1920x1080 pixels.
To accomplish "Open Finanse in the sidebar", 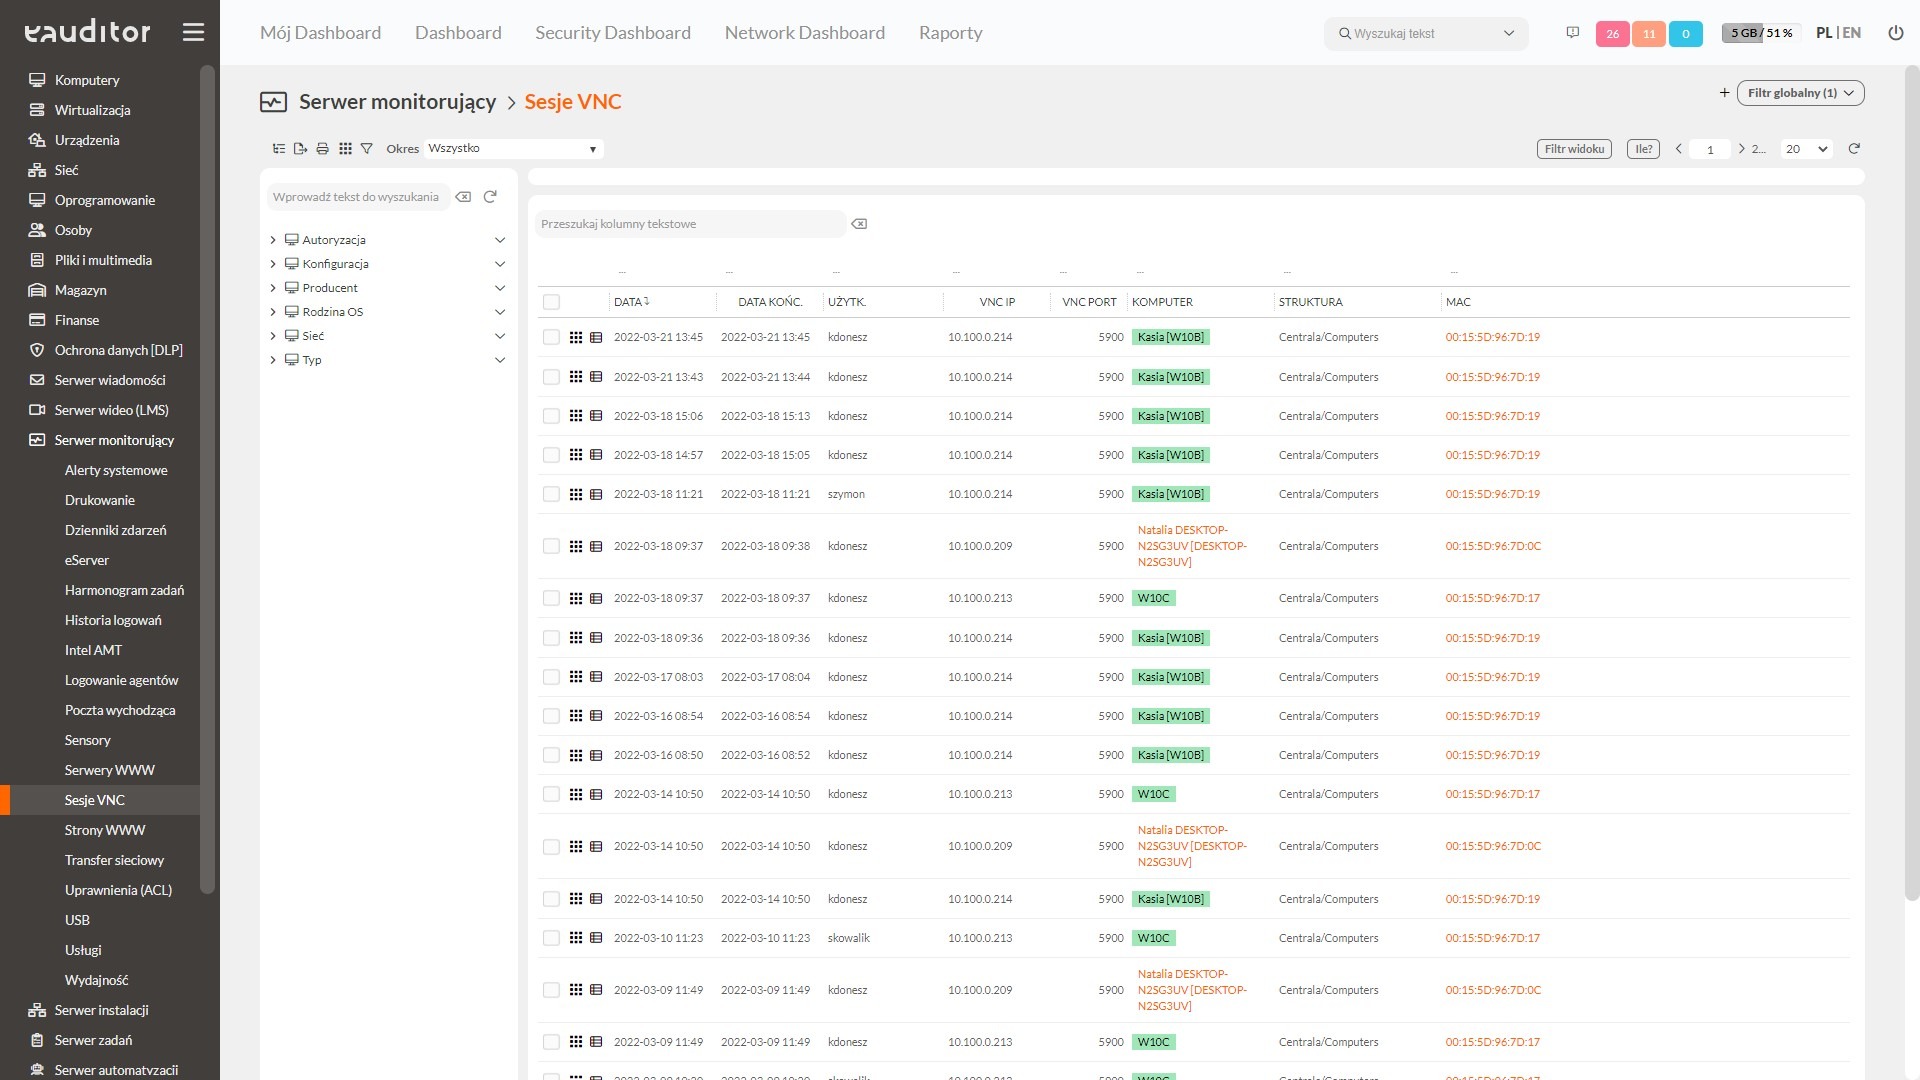I will [x=77, y=320].
